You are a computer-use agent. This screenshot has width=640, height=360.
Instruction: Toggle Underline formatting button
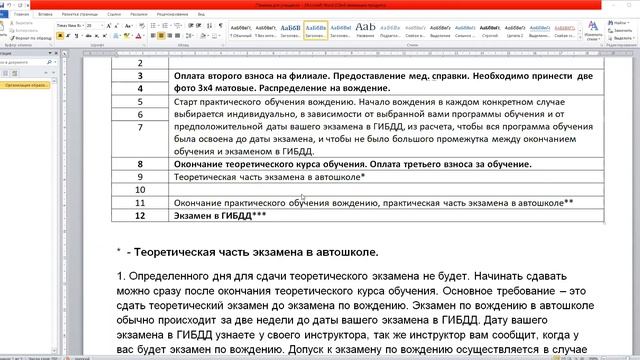[x=76, y=36]
